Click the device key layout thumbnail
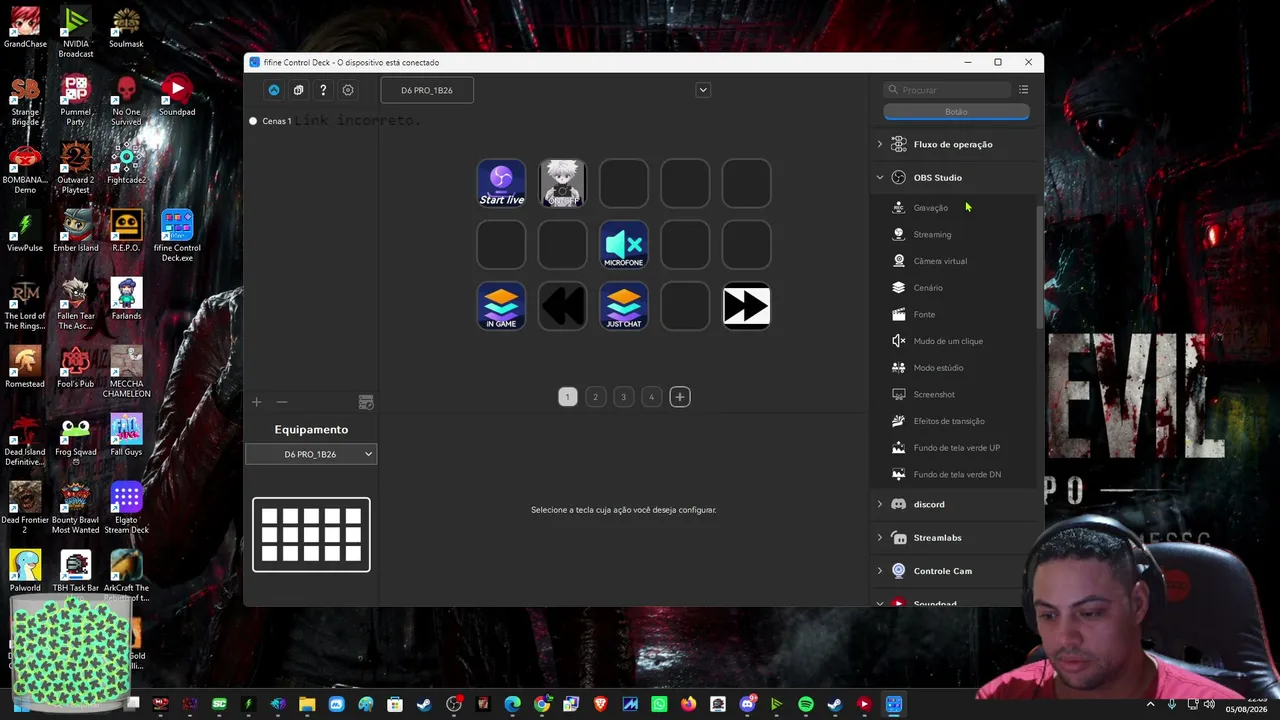This screenshot has height=720, width=1280. [x=311, y=535]
